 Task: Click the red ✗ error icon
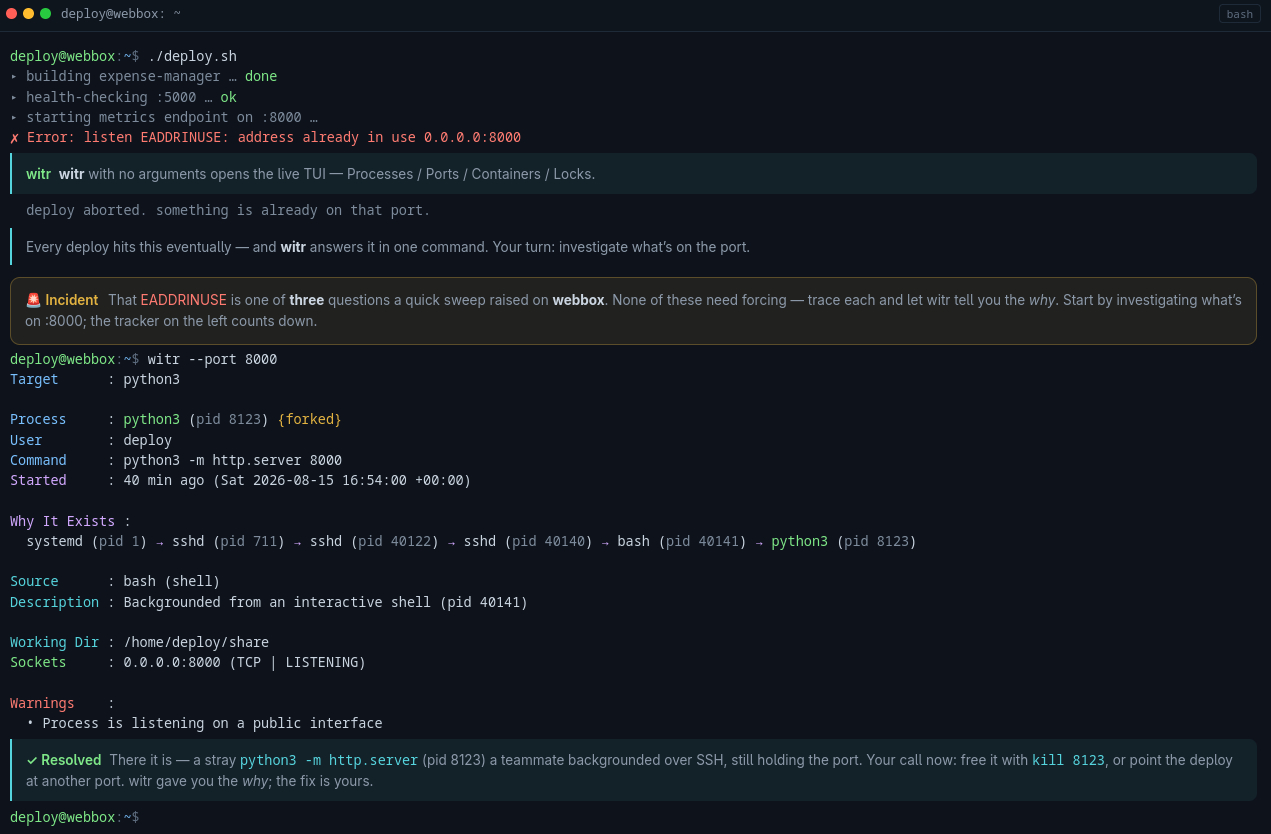14,137
